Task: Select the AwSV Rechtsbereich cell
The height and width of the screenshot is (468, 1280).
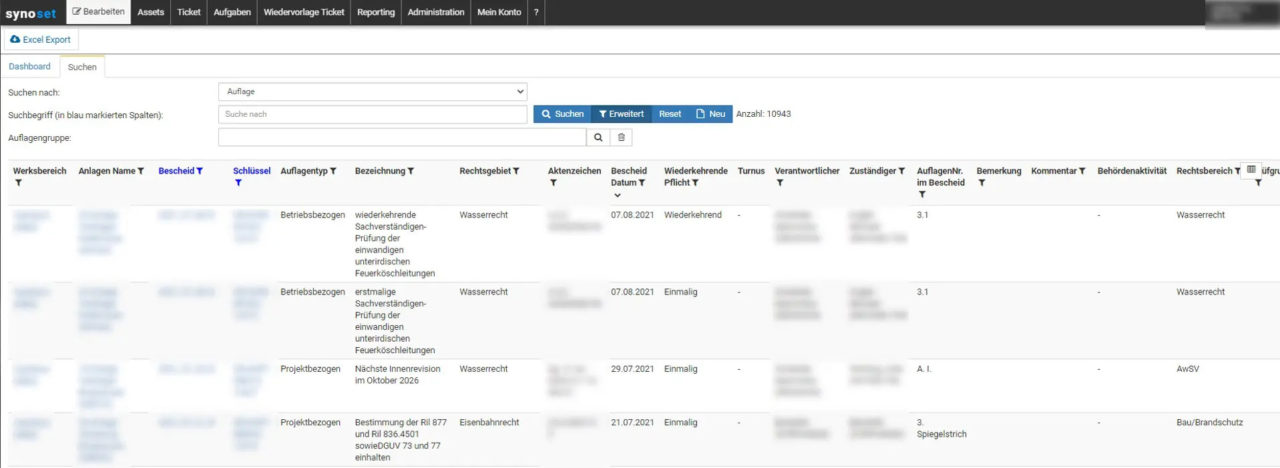Action: tap(1187, 369)
